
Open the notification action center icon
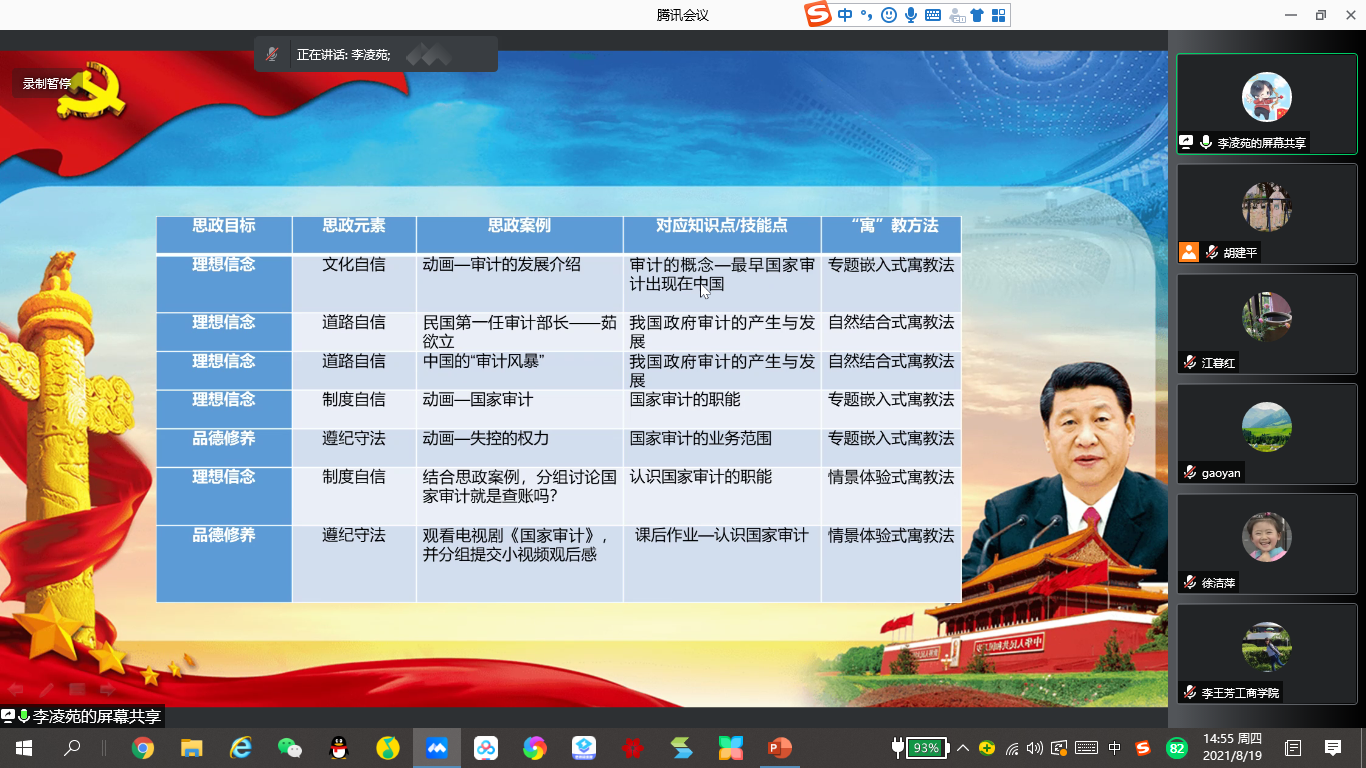pyautogui.click(x=1332, y=748)
